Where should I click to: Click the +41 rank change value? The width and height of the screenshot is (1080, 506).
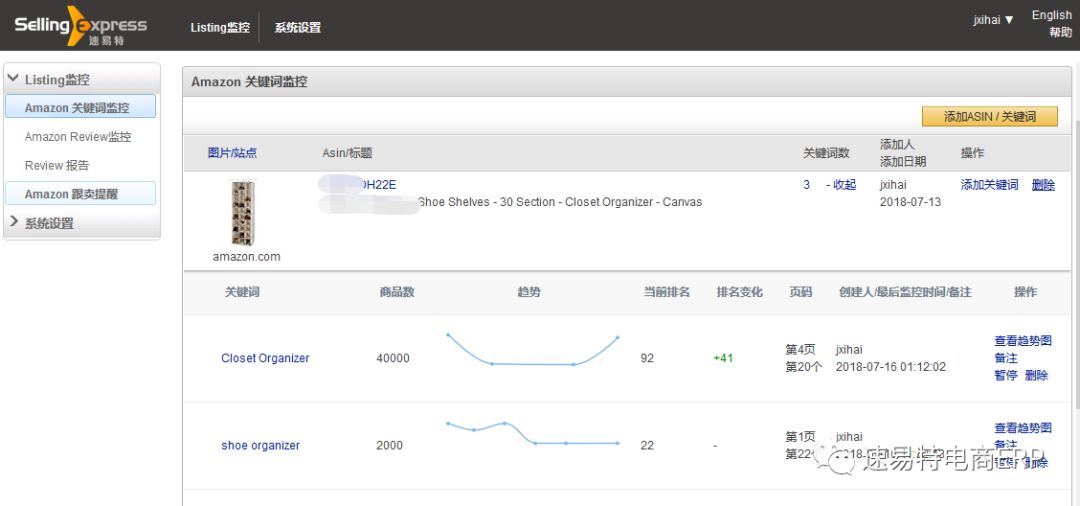pos(723,358)
